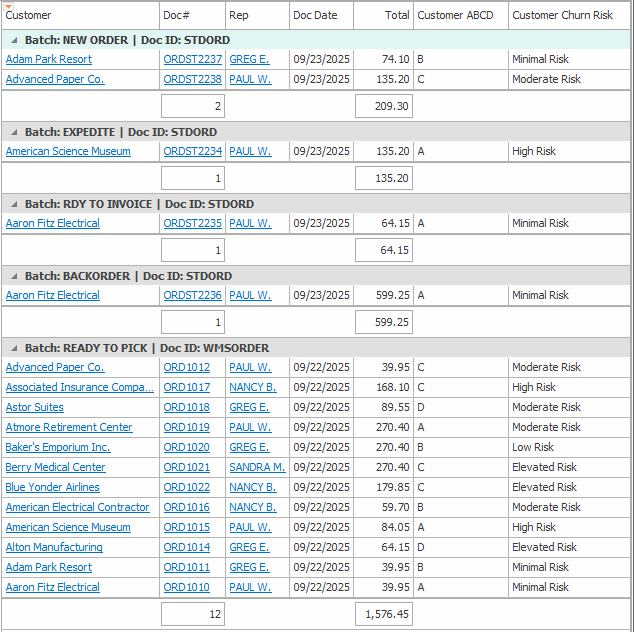634x632 pixels.
Task: Open document ORDST2234
Action: pos(192,151)
